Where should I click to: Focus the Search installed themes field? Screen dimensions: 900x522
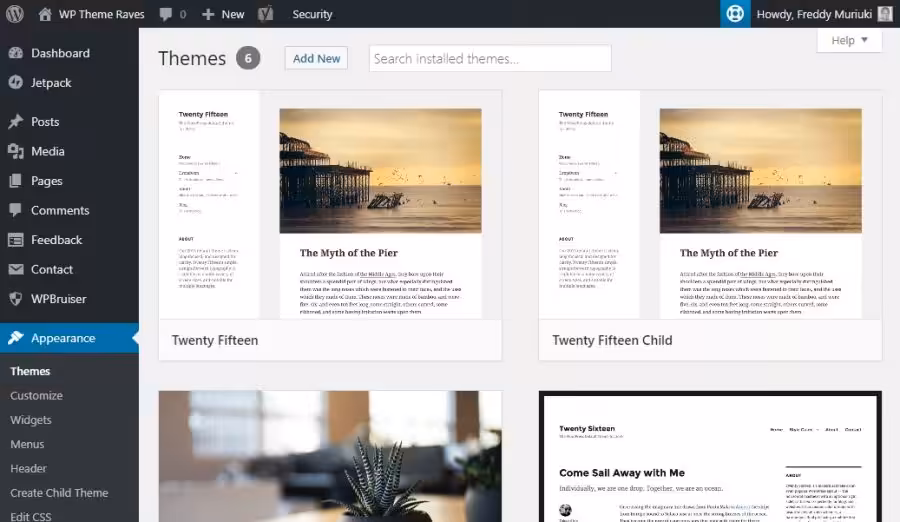490,58
